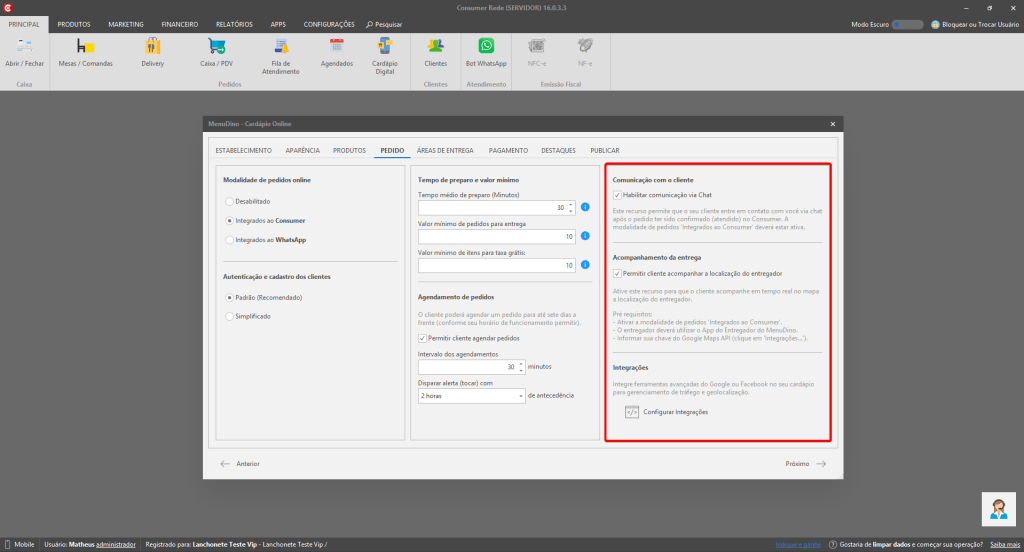1024x552 pixels.
Task: Open the DESTAQUES tab
Action: pos(558,150)
